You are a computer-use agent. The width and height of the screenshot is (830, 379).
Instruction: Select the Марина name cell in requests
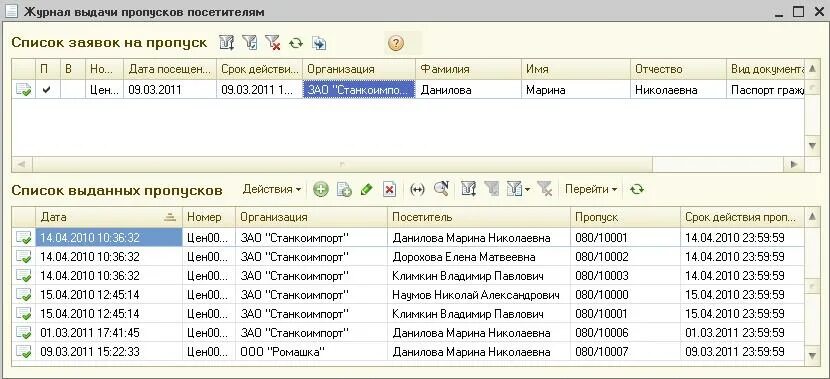(x=576, y=89)
